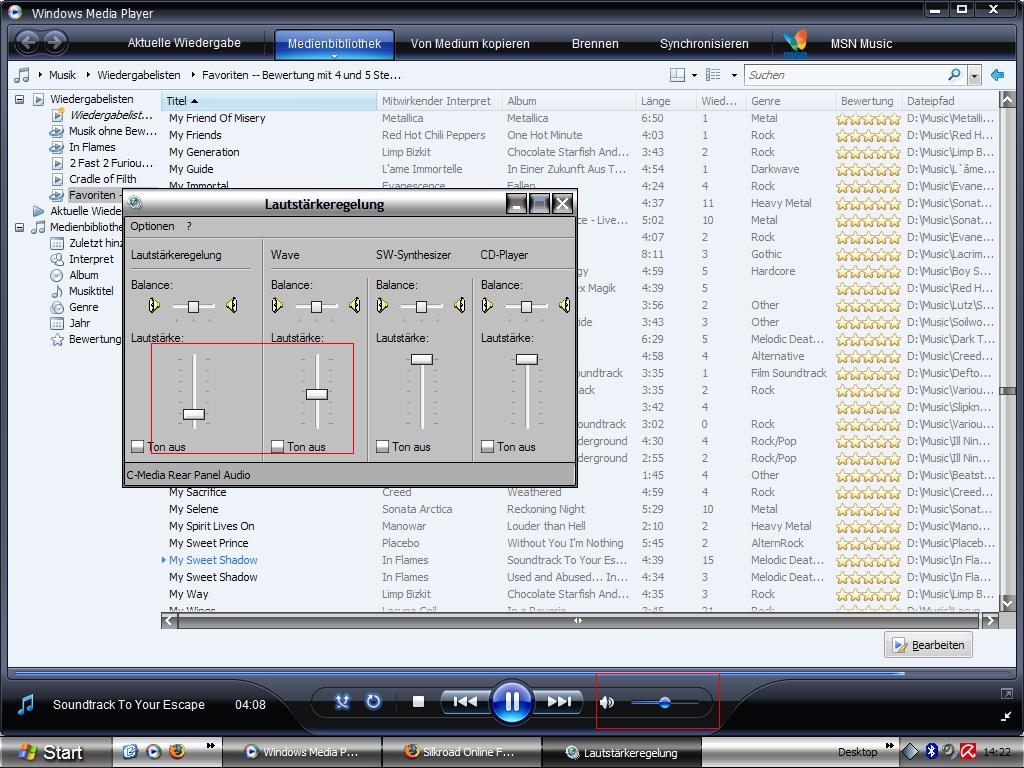Screen dimensions: 1024x768
Task: Collapse the Wiedergabelisten tree node
Action: [19, 99]
